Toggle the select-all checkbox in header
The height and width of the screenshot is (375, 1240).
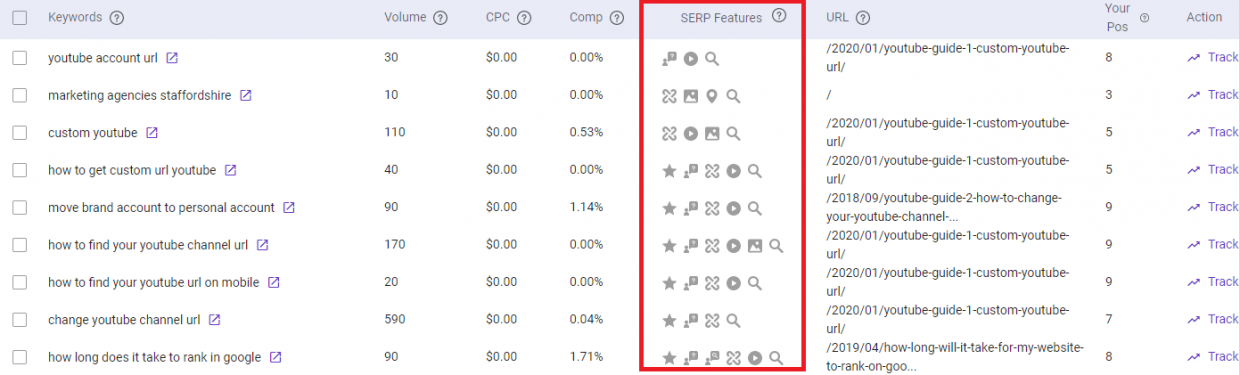click(x=20, y=18)
